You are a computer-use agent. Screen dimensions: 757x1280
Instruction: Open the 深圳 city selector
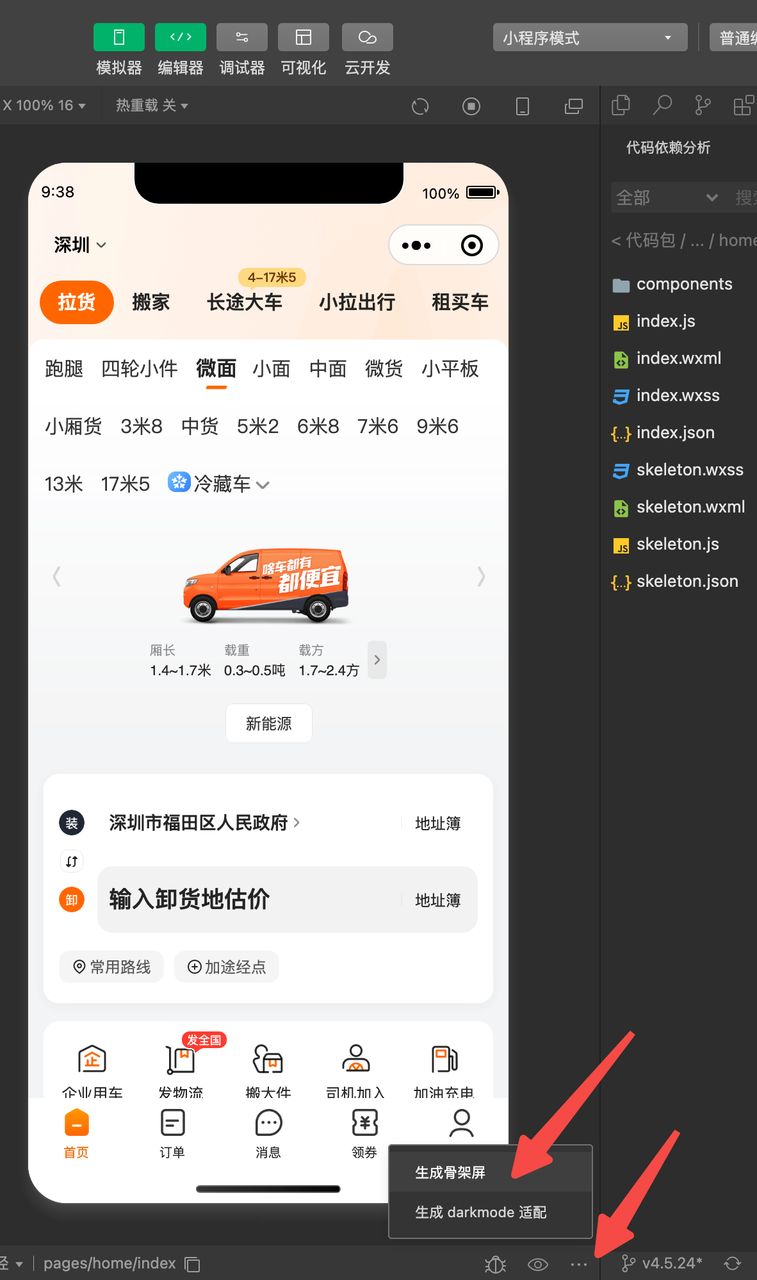coord(80,245)
